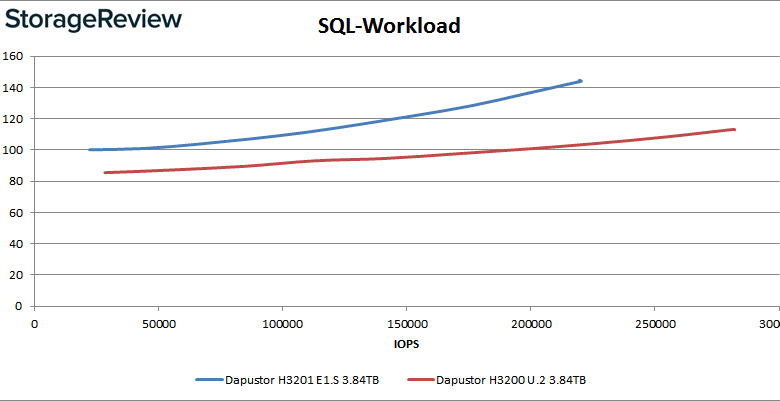The height and width of the screenshot is (401, 780).
Task: Select the SQL-Workload chart title
Action: [x=390, y=25]
